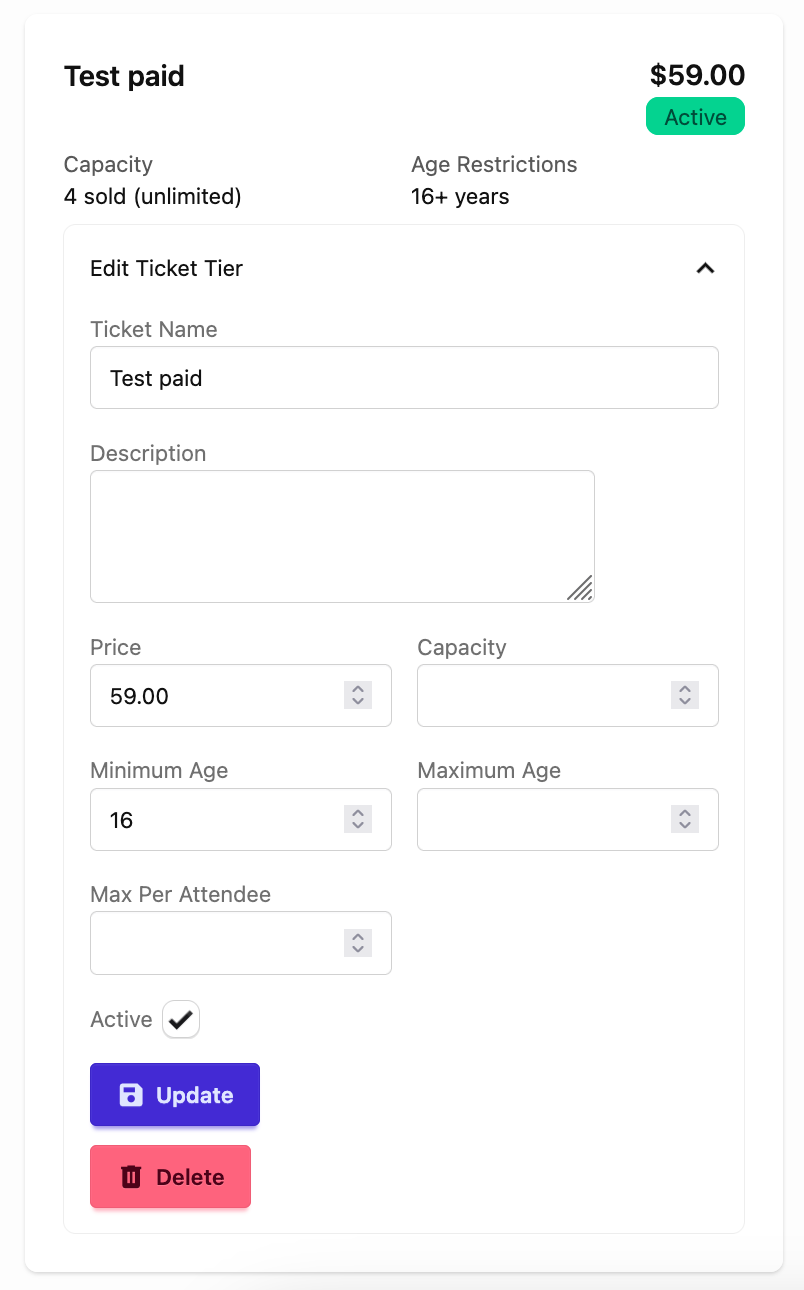
Task: Click the Description resize handle
Action: 580,588
